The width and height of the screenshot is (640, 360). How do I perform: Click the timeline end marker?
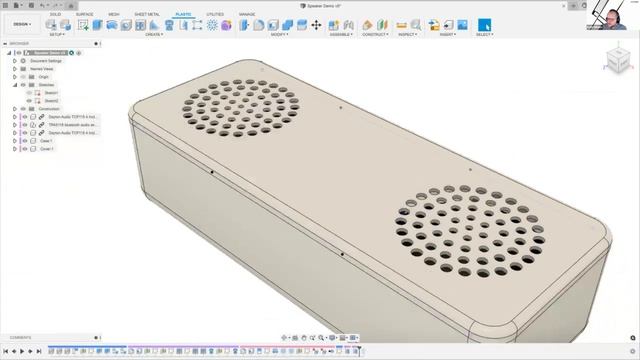359,350
